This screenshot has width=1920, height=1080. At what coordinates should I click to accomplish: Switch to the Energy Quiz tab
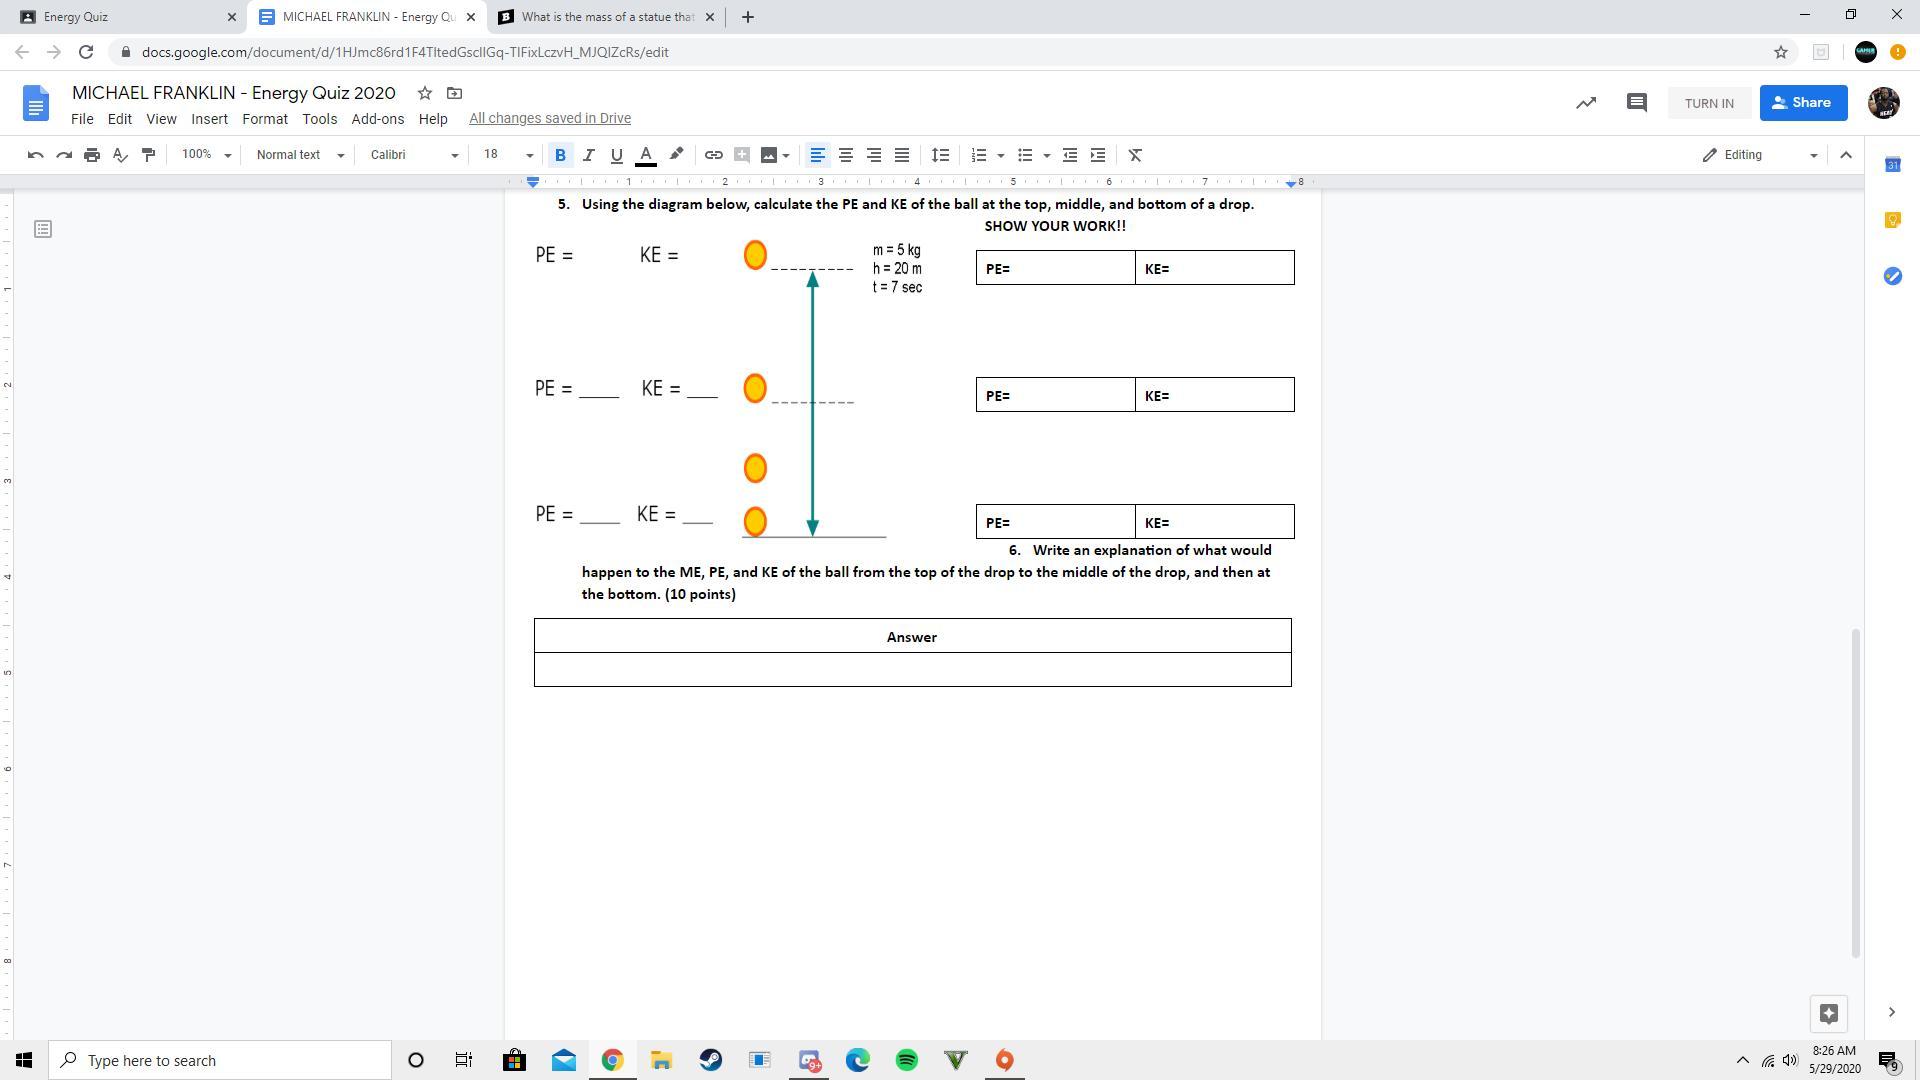[120, 17]
